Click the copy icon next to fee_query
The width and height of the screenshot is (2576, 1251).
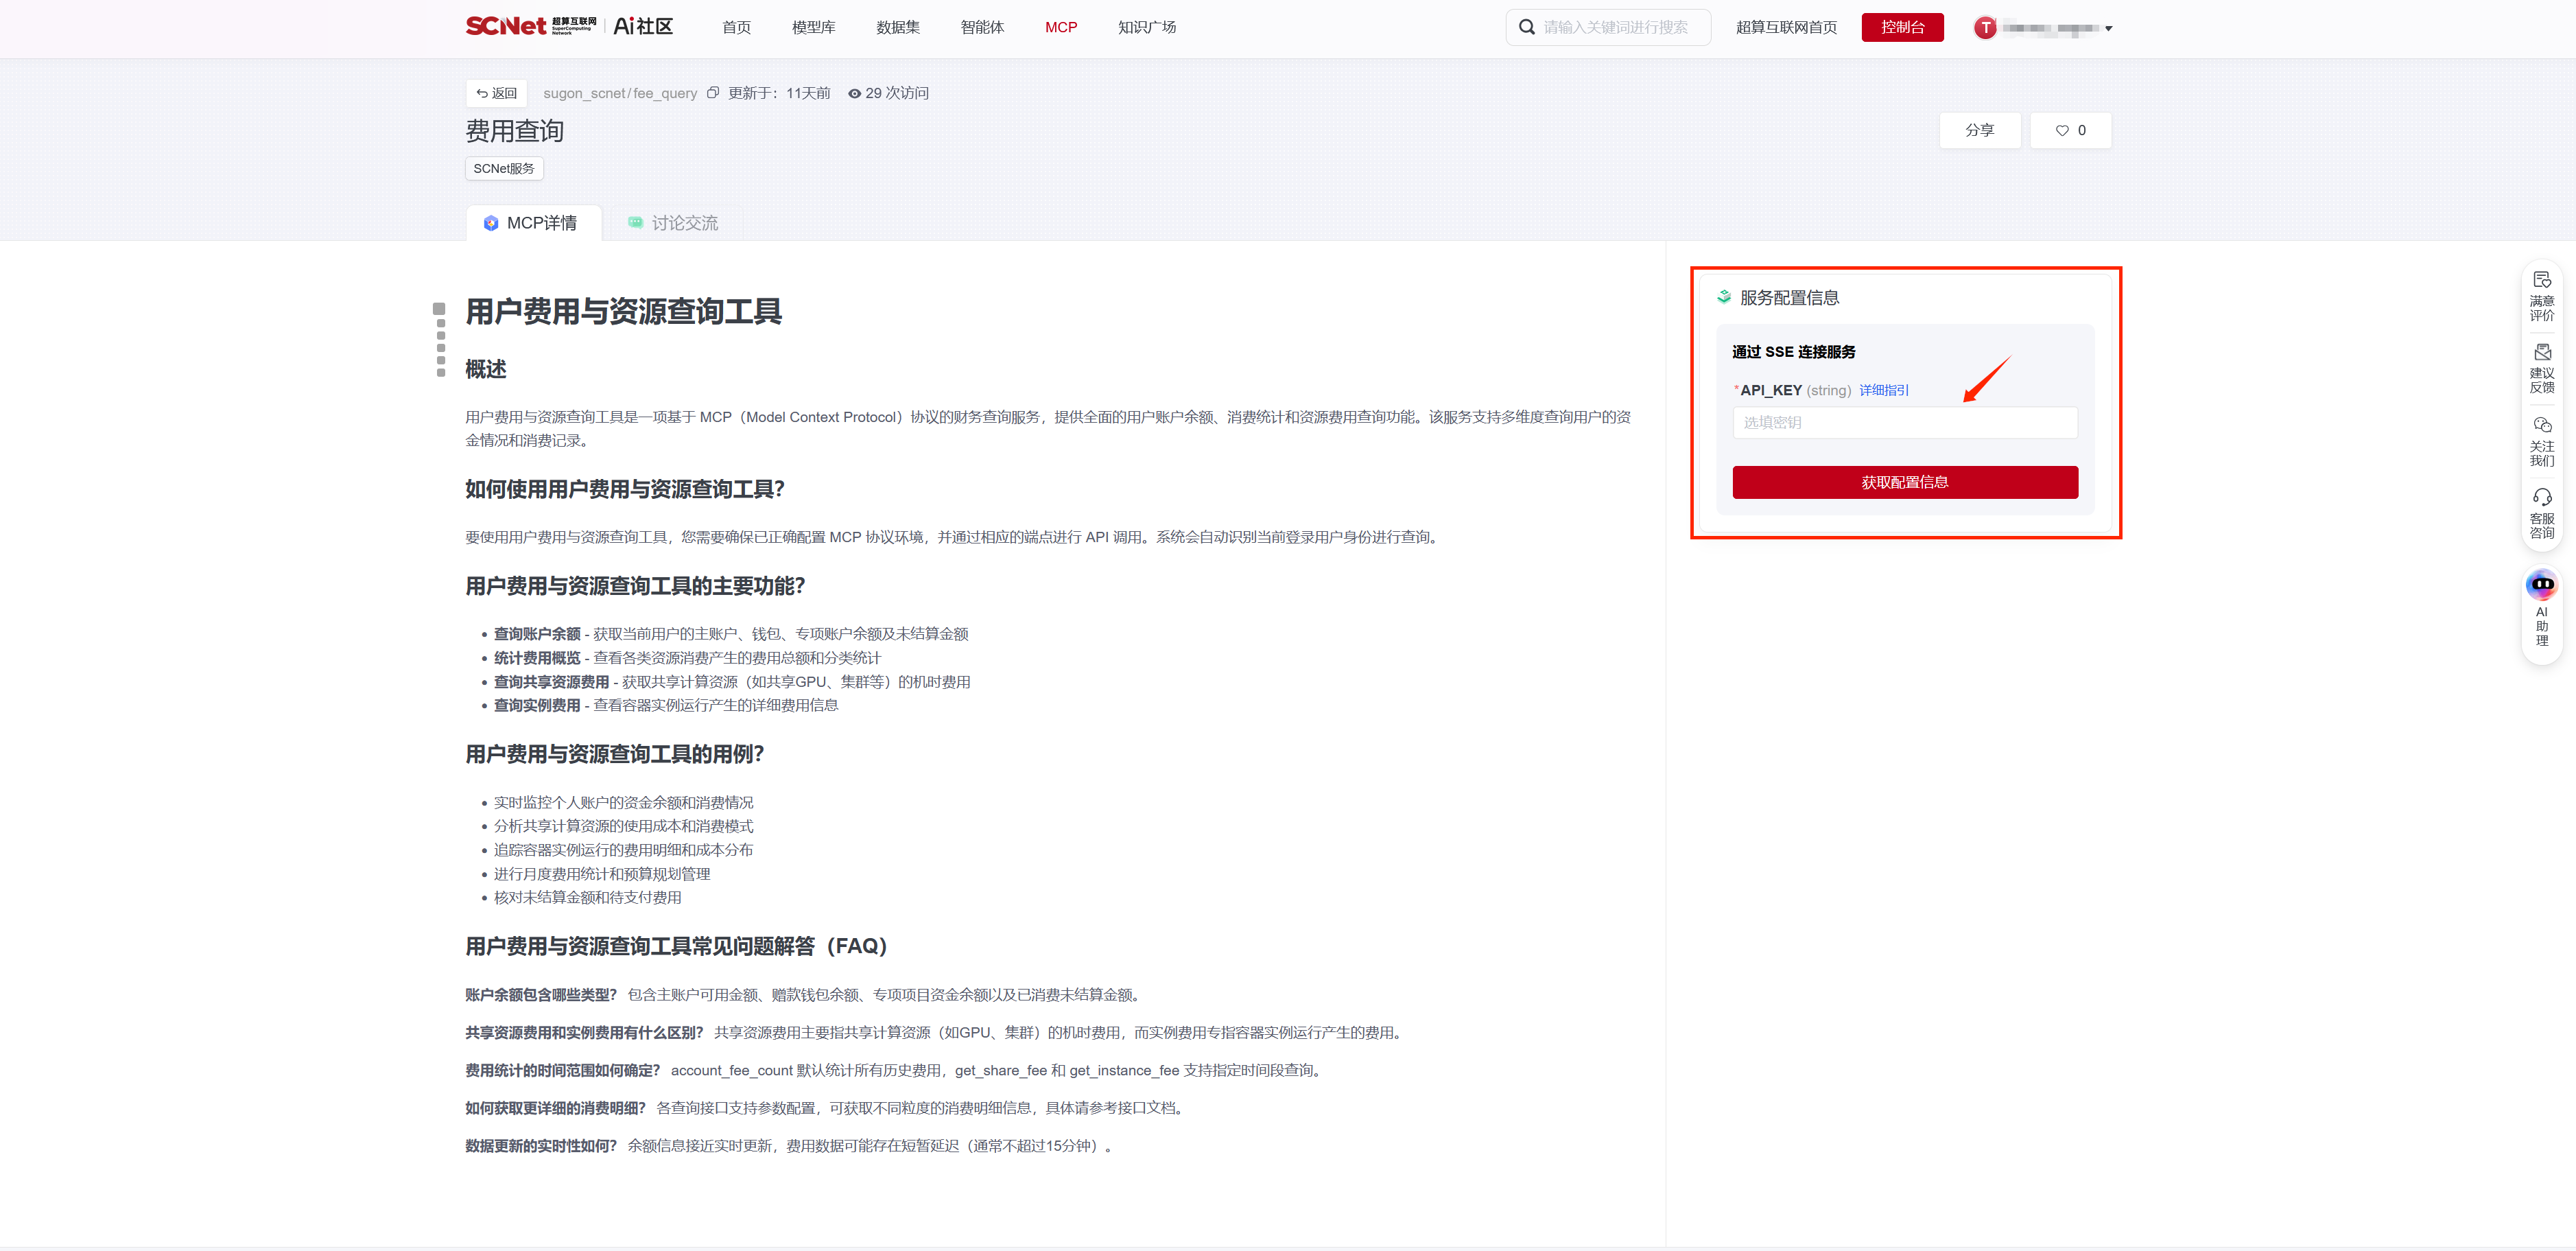coord(713,93)
